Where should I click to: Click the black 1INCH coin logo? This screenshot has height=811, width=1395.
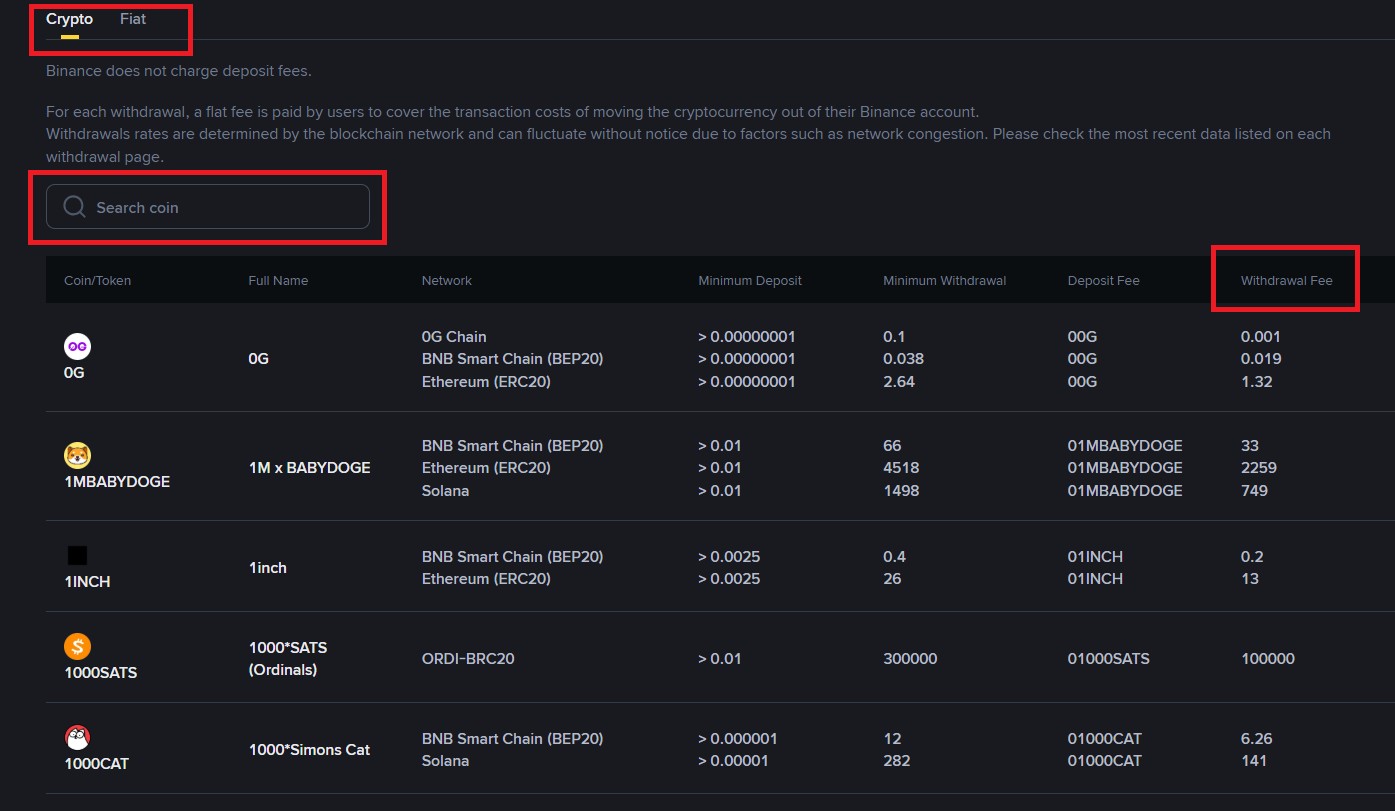(x=77, y=555)
